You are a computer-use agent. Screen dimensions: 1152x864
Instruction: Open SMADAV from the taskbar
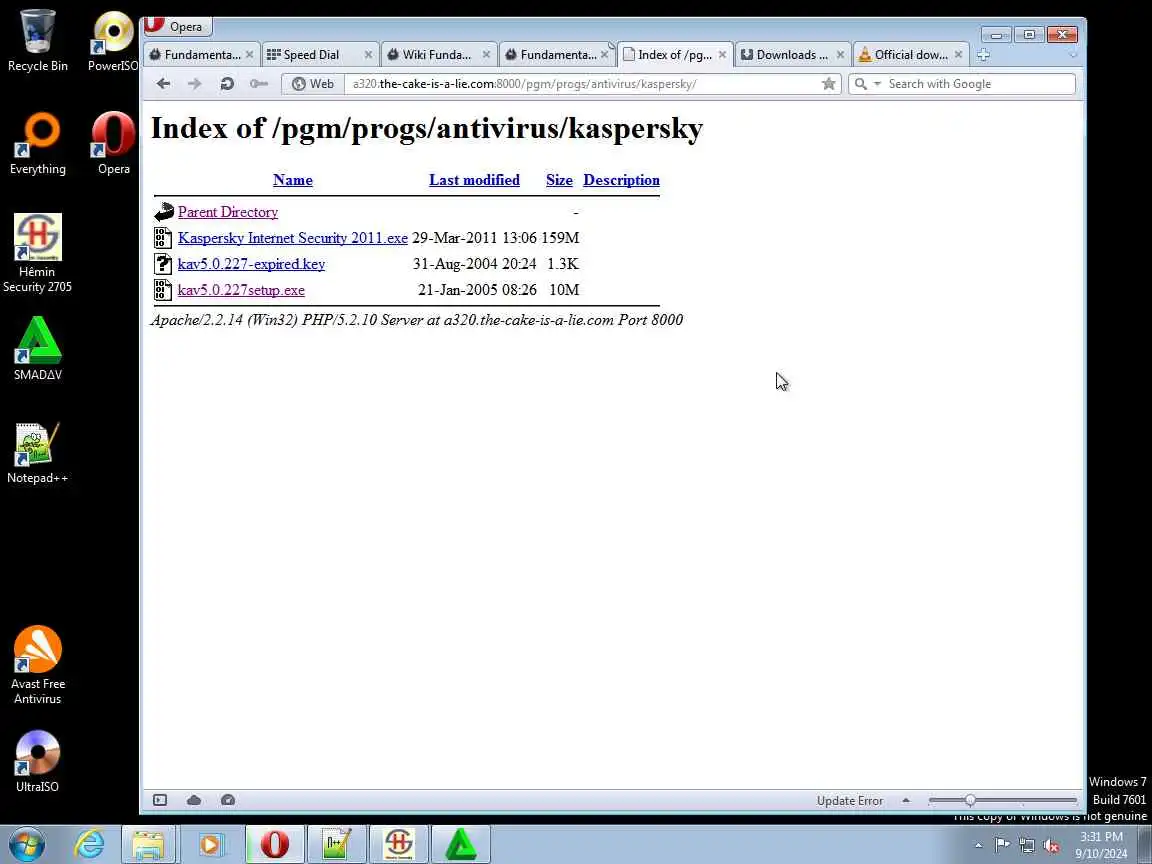coord(461,844)
